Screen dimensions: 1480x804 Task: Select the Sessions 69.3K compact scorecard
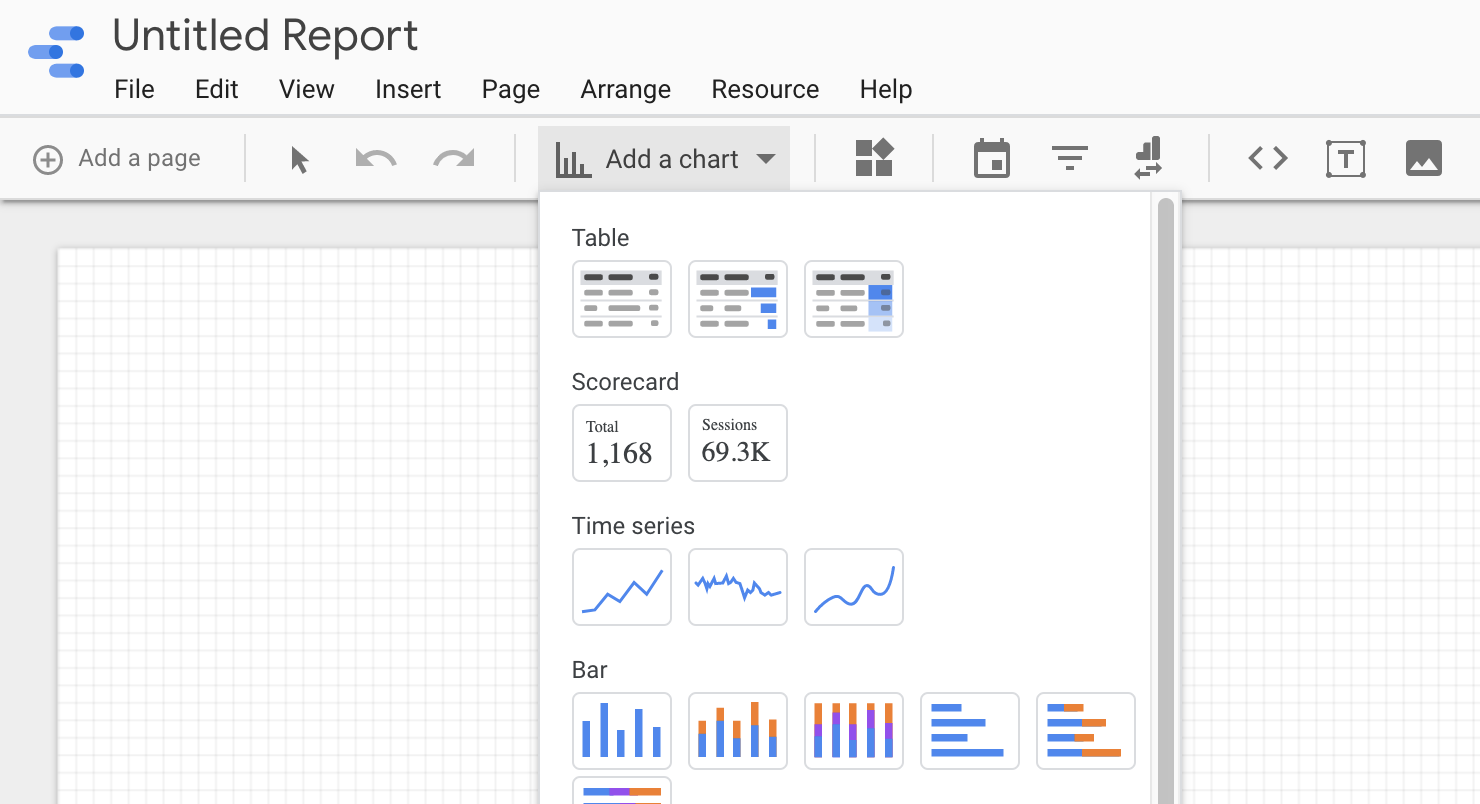pyautogui.click(x=738, y=443)
